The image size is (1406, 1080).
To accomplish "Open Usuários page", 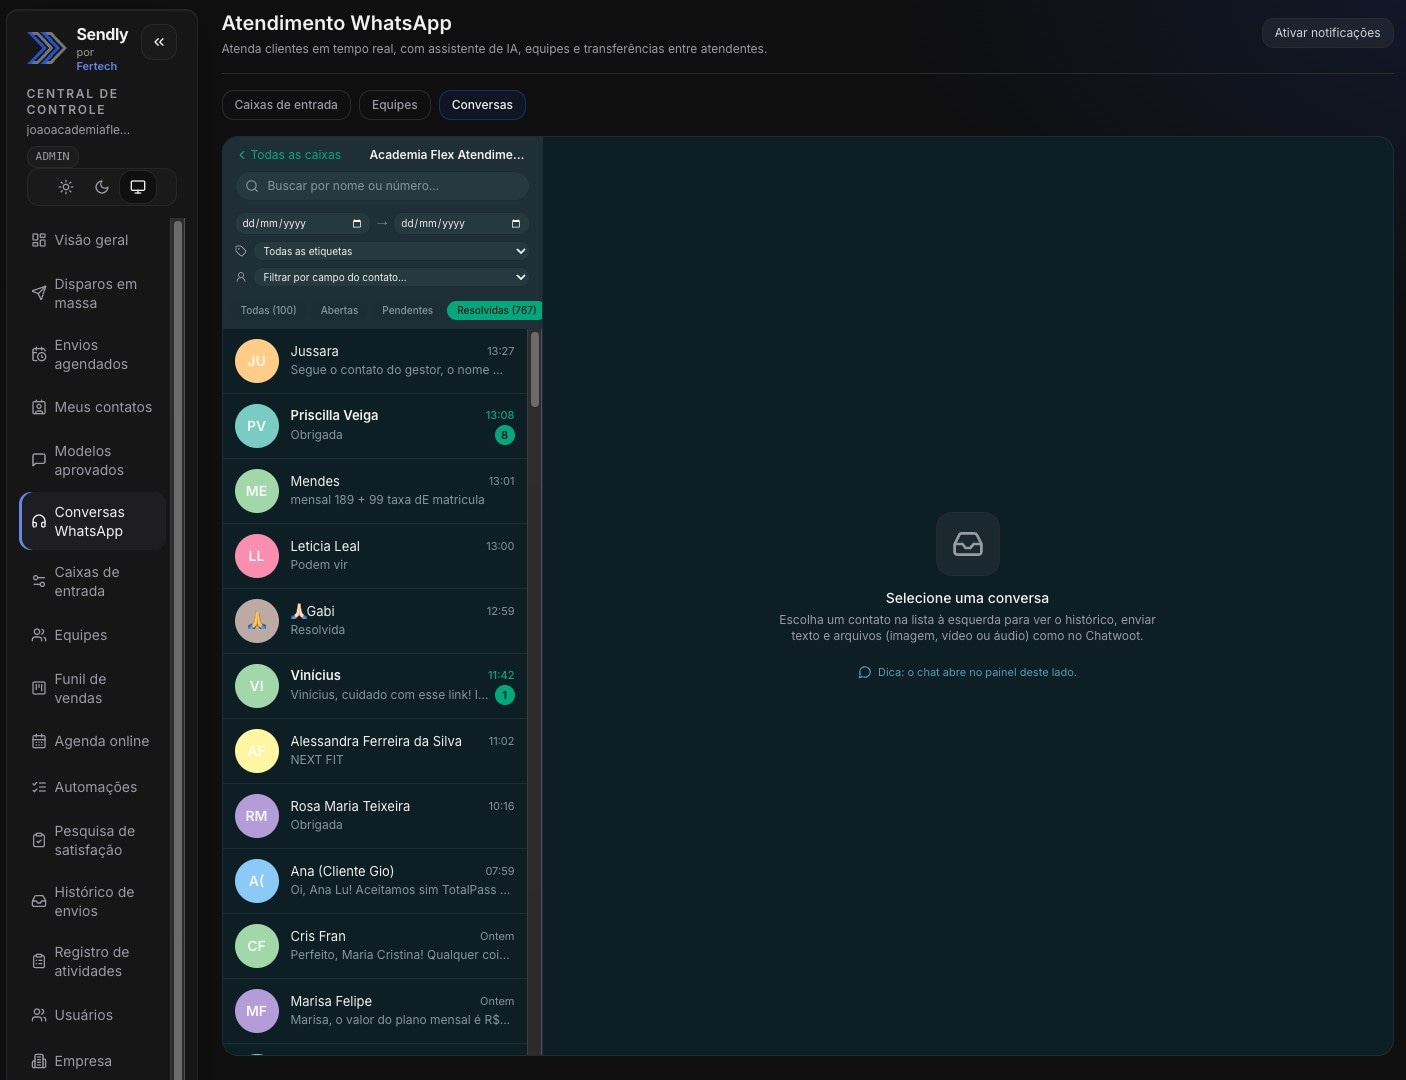I will click(x=93, y=1015).
